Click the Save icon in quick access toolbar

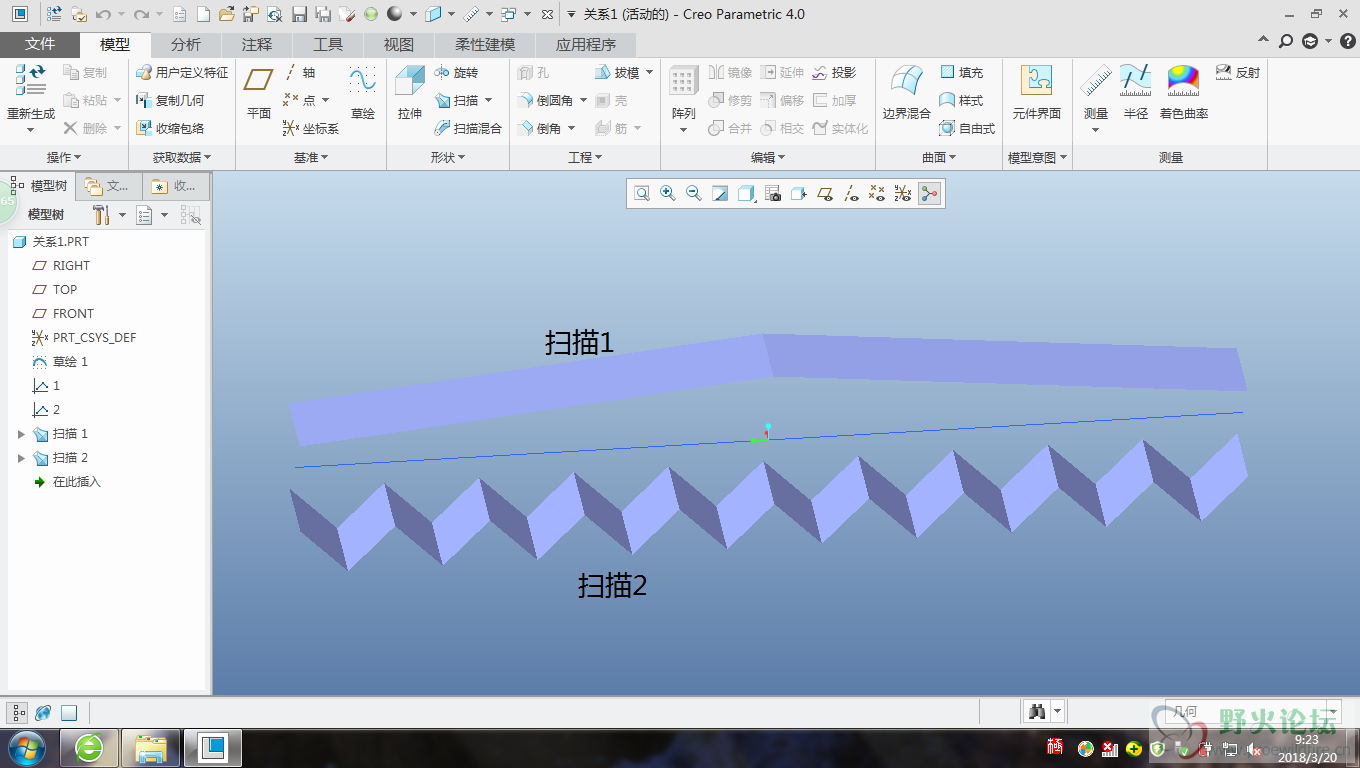[299, 15]
